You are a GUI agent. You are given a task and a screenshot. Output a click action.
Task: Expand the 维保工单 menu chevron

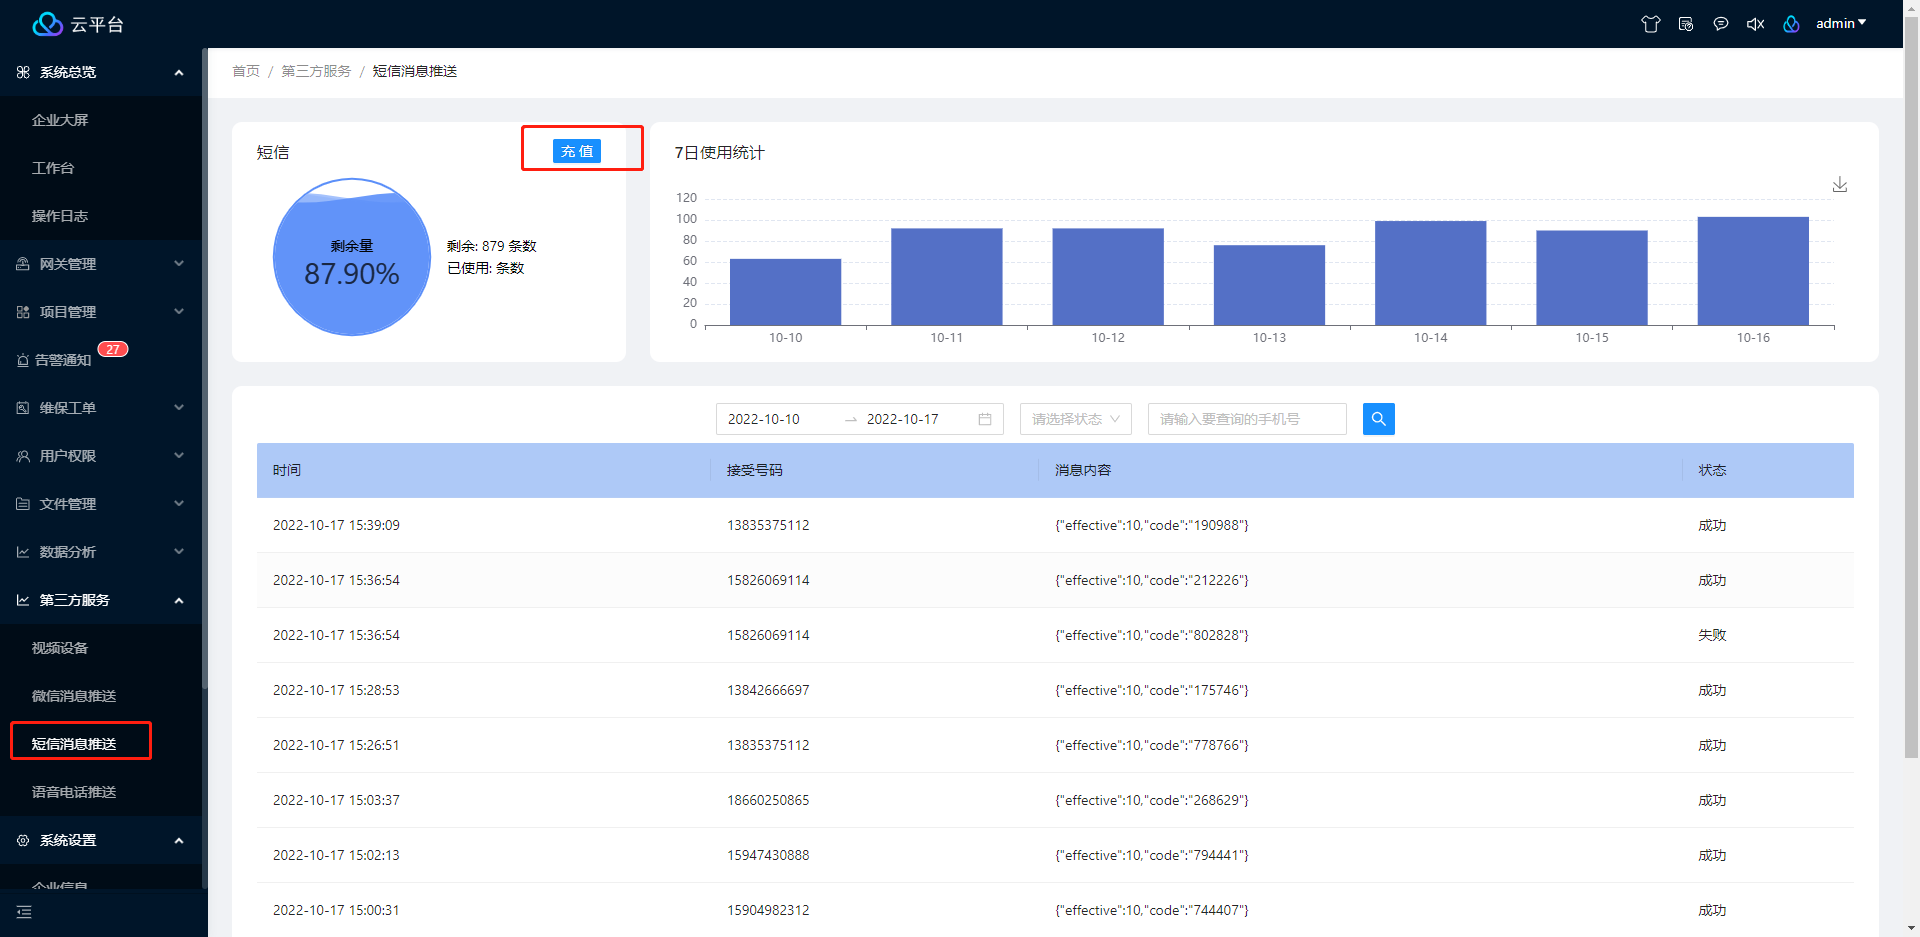click(179, 408)
